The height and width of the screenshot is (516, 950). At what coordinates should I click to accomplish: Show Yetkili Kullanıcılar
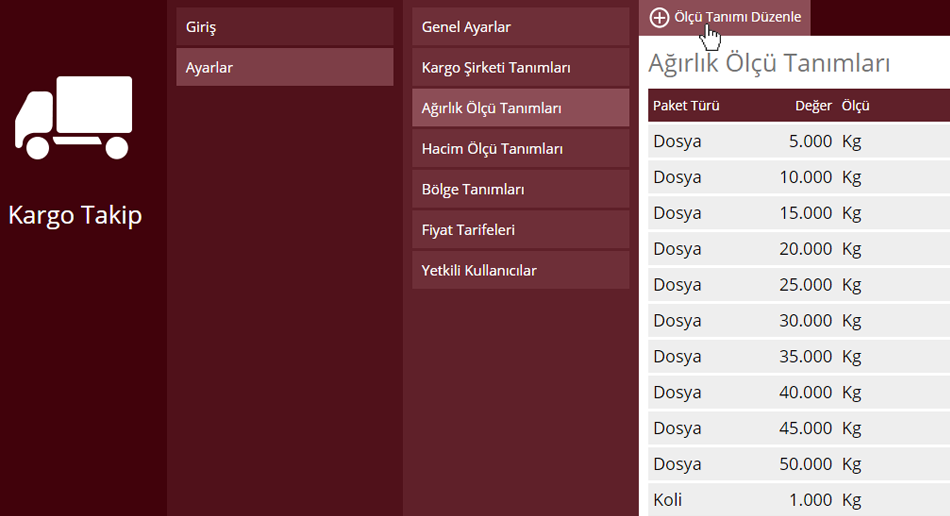coord(520,270)
